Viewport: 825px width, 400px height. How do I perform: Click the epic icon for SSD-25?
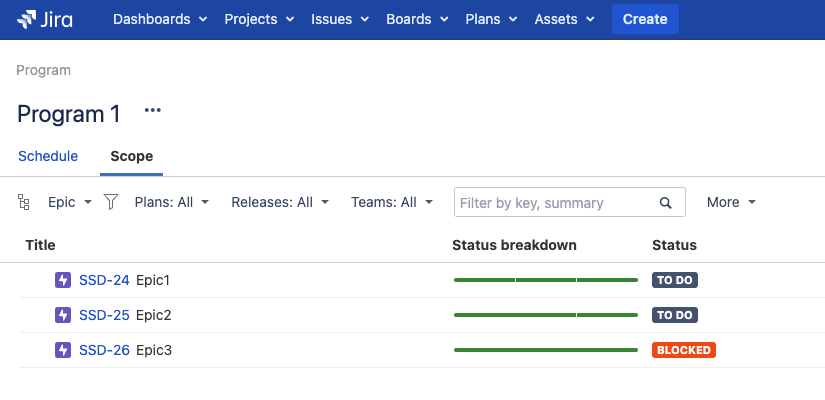(x=63, y=315)
